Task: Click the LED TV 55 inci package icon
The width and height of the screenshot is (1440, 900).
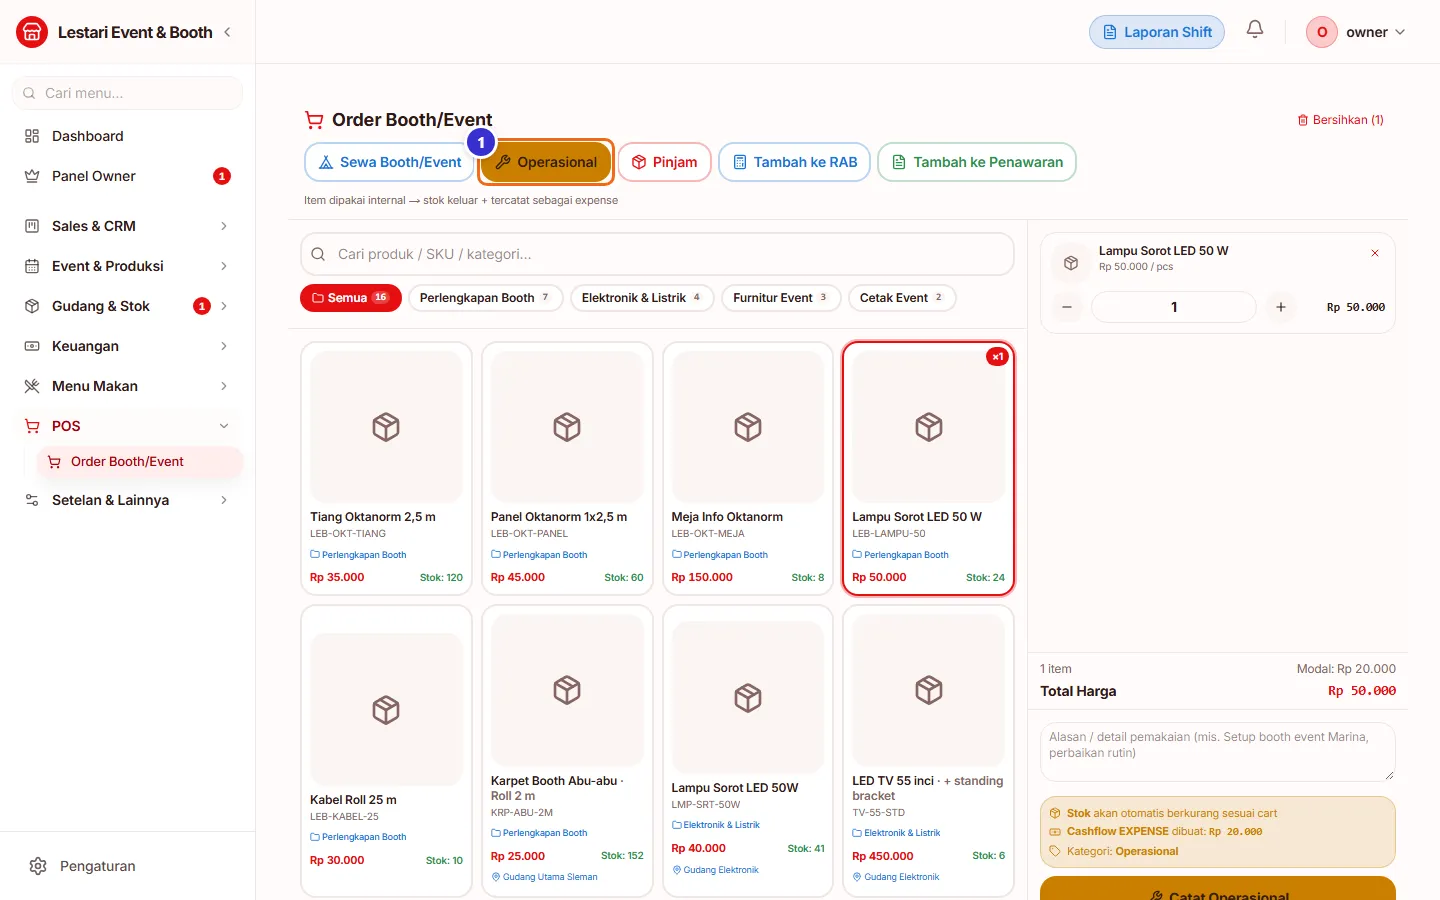Action: pos(929,690)
